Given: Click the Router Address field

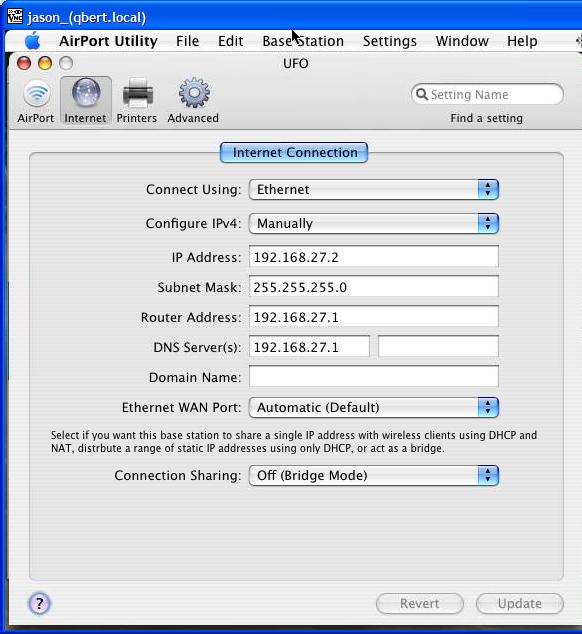Looking at the screenshot, I should pos(374,317).
